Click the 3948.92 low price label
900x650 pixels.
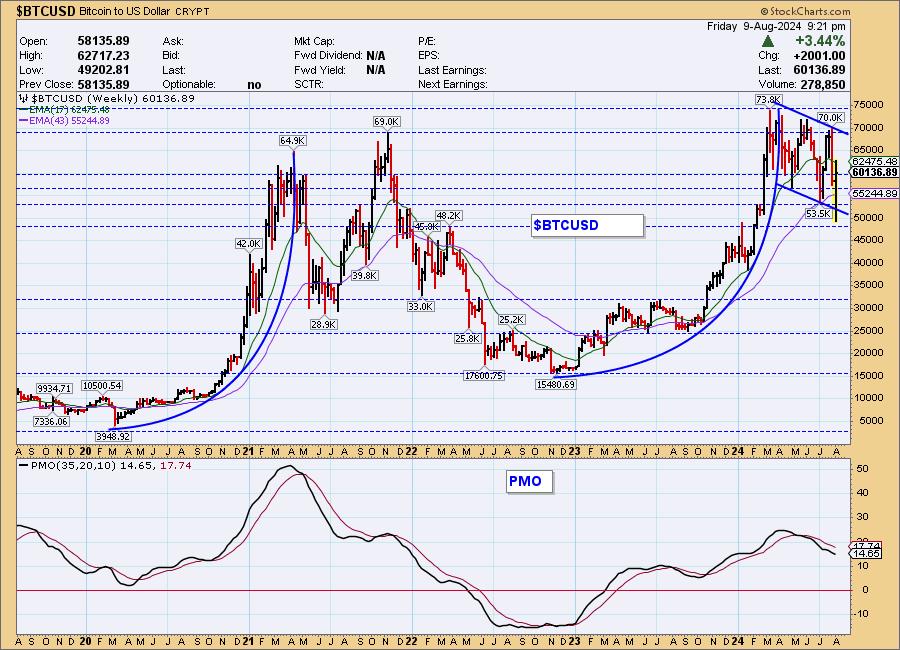pos(113,436)
